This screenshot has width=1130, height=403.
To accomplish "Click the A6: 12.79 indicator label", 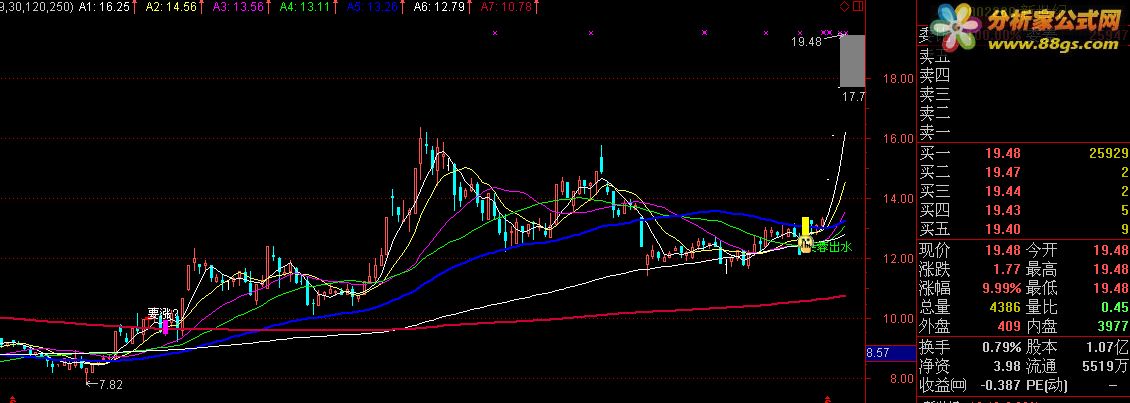I will point(438,6).
